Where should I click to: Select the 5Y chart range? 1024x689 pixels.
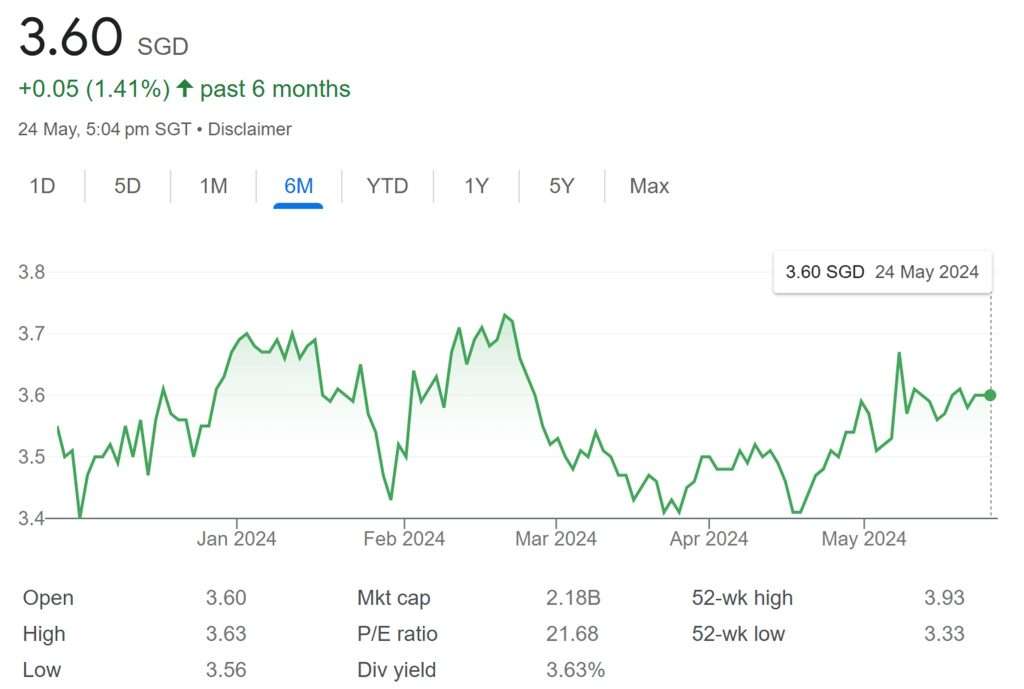[561, 186]
